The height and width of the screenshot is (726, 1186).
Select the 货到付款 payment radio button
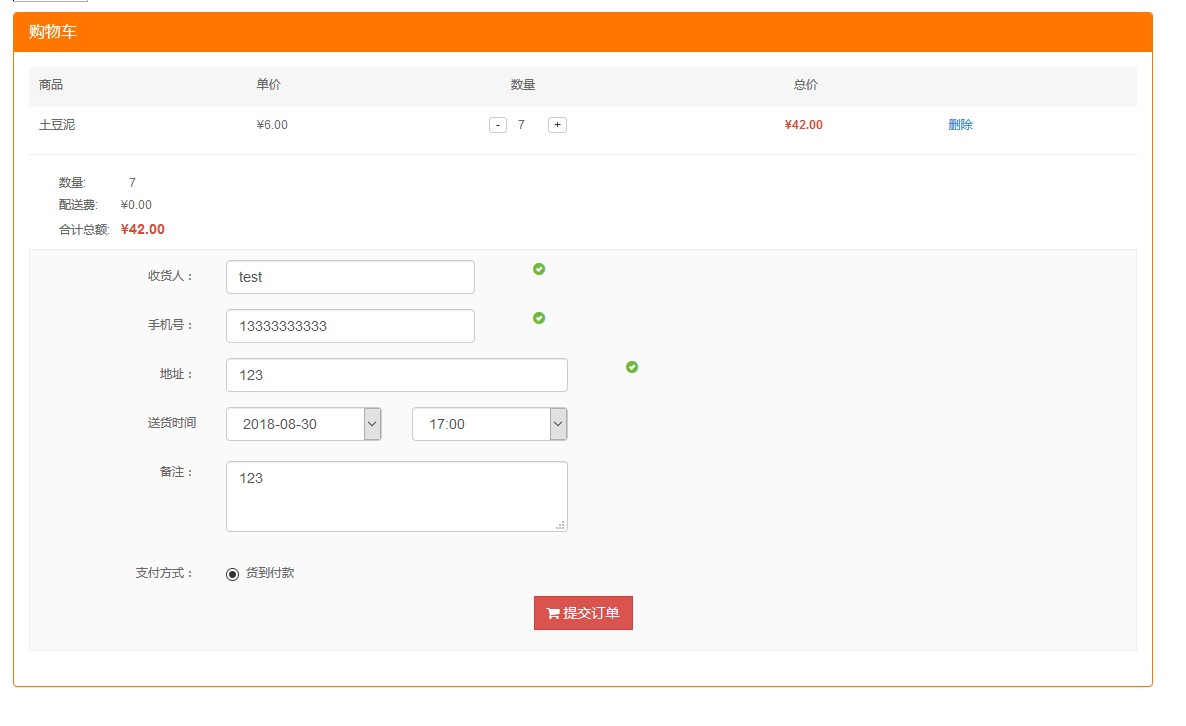click(x=232, y=574)
